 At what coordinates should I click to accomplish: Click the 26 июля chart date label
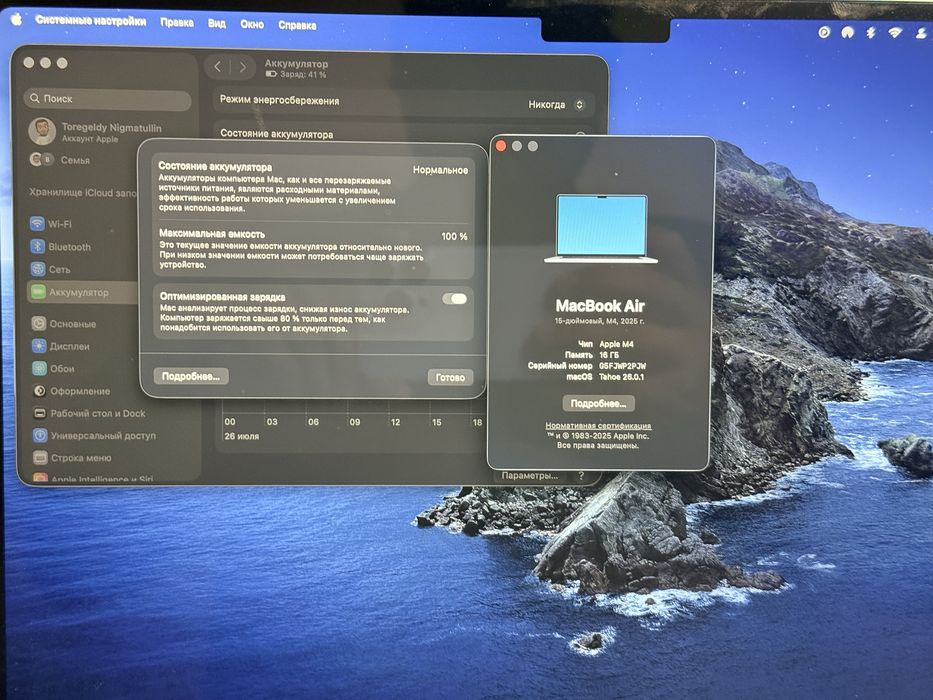click(242, 436)
